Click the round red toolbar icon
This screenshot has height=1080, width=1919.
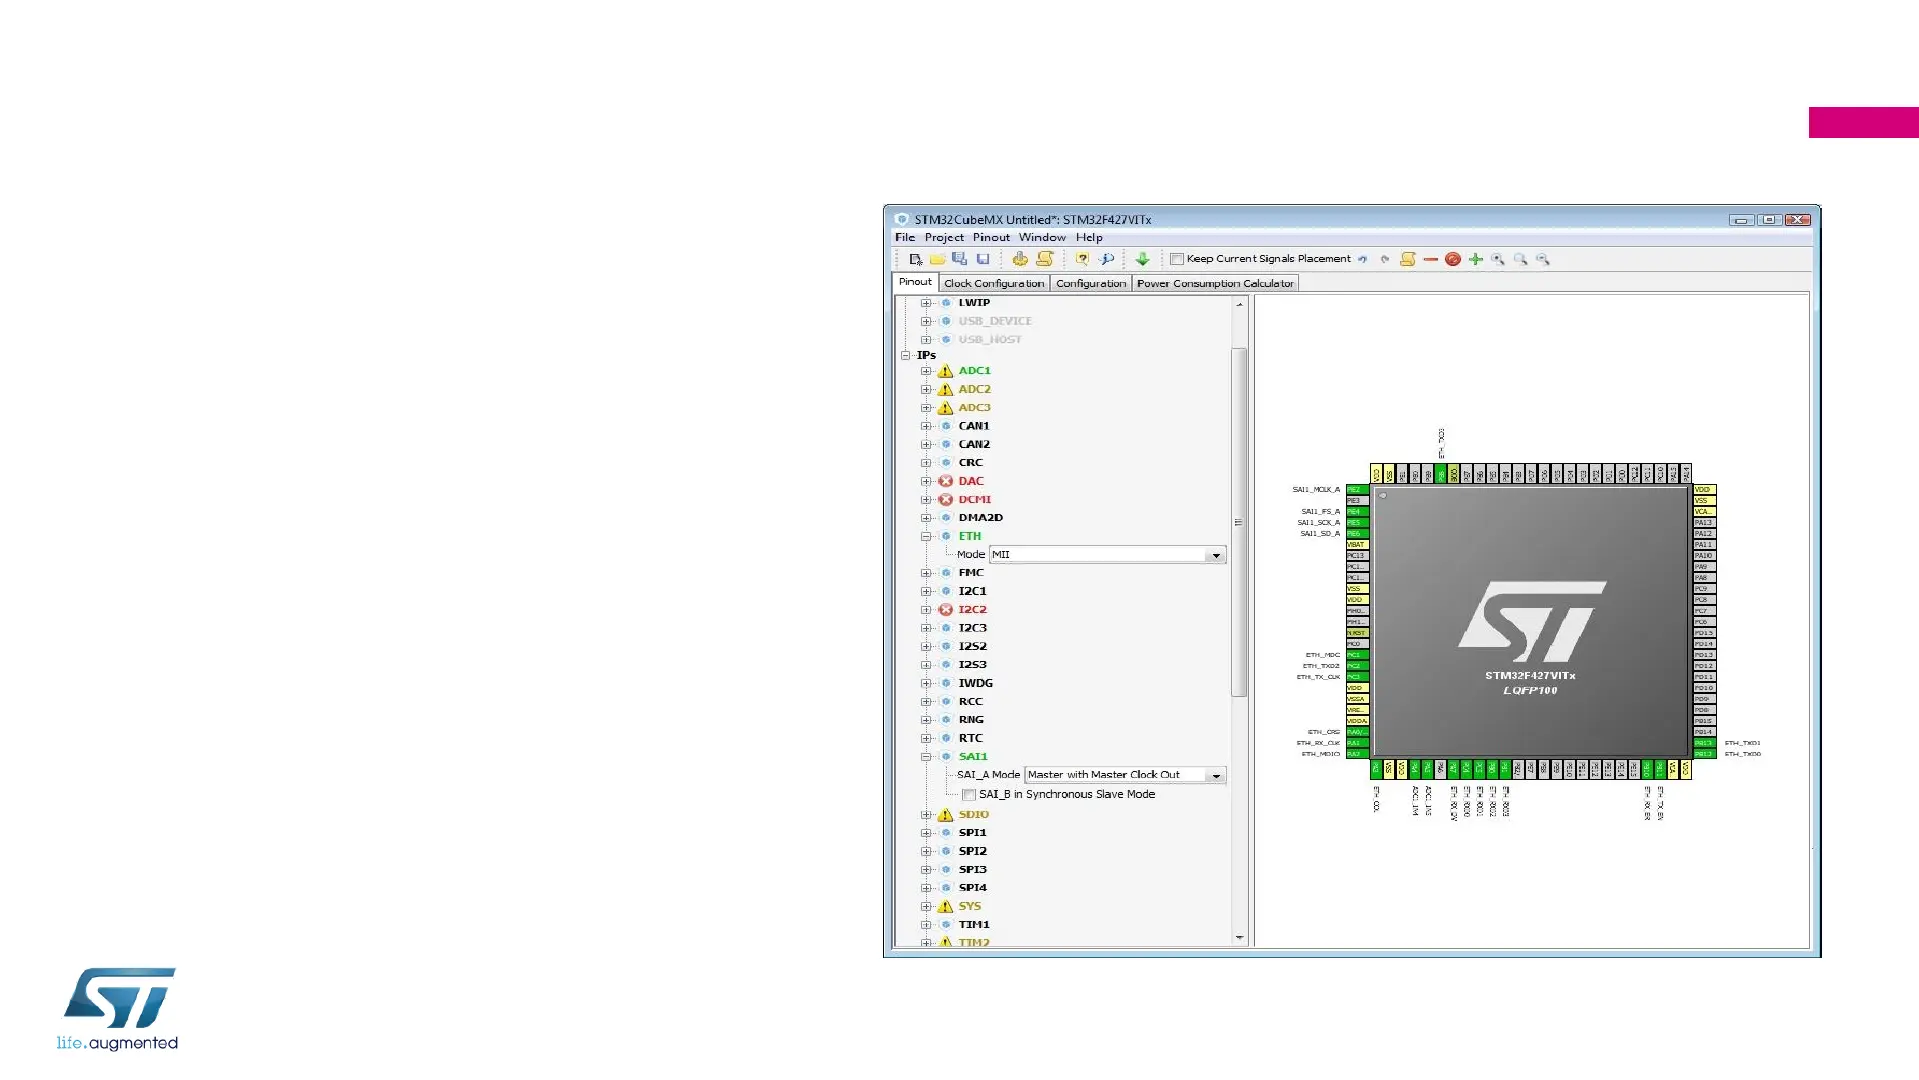pos(1452,259)
